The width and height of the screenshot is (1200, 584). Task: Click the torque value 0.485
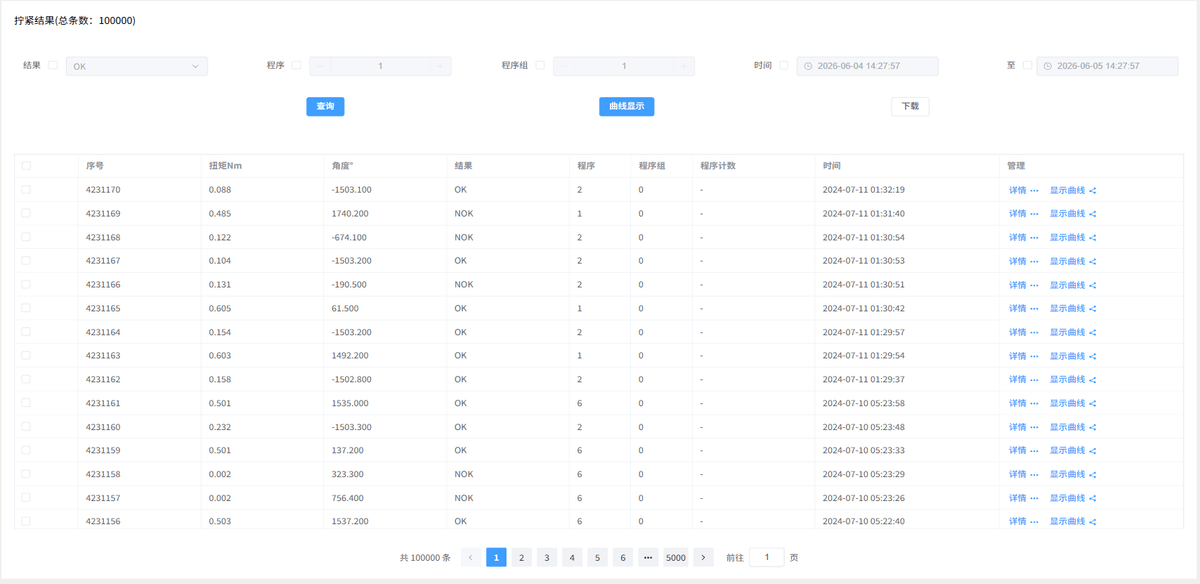point(220,213)
